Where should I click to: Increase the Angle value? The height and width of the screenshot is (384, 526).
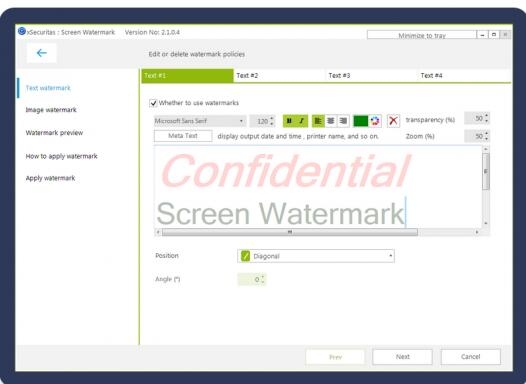263,277
